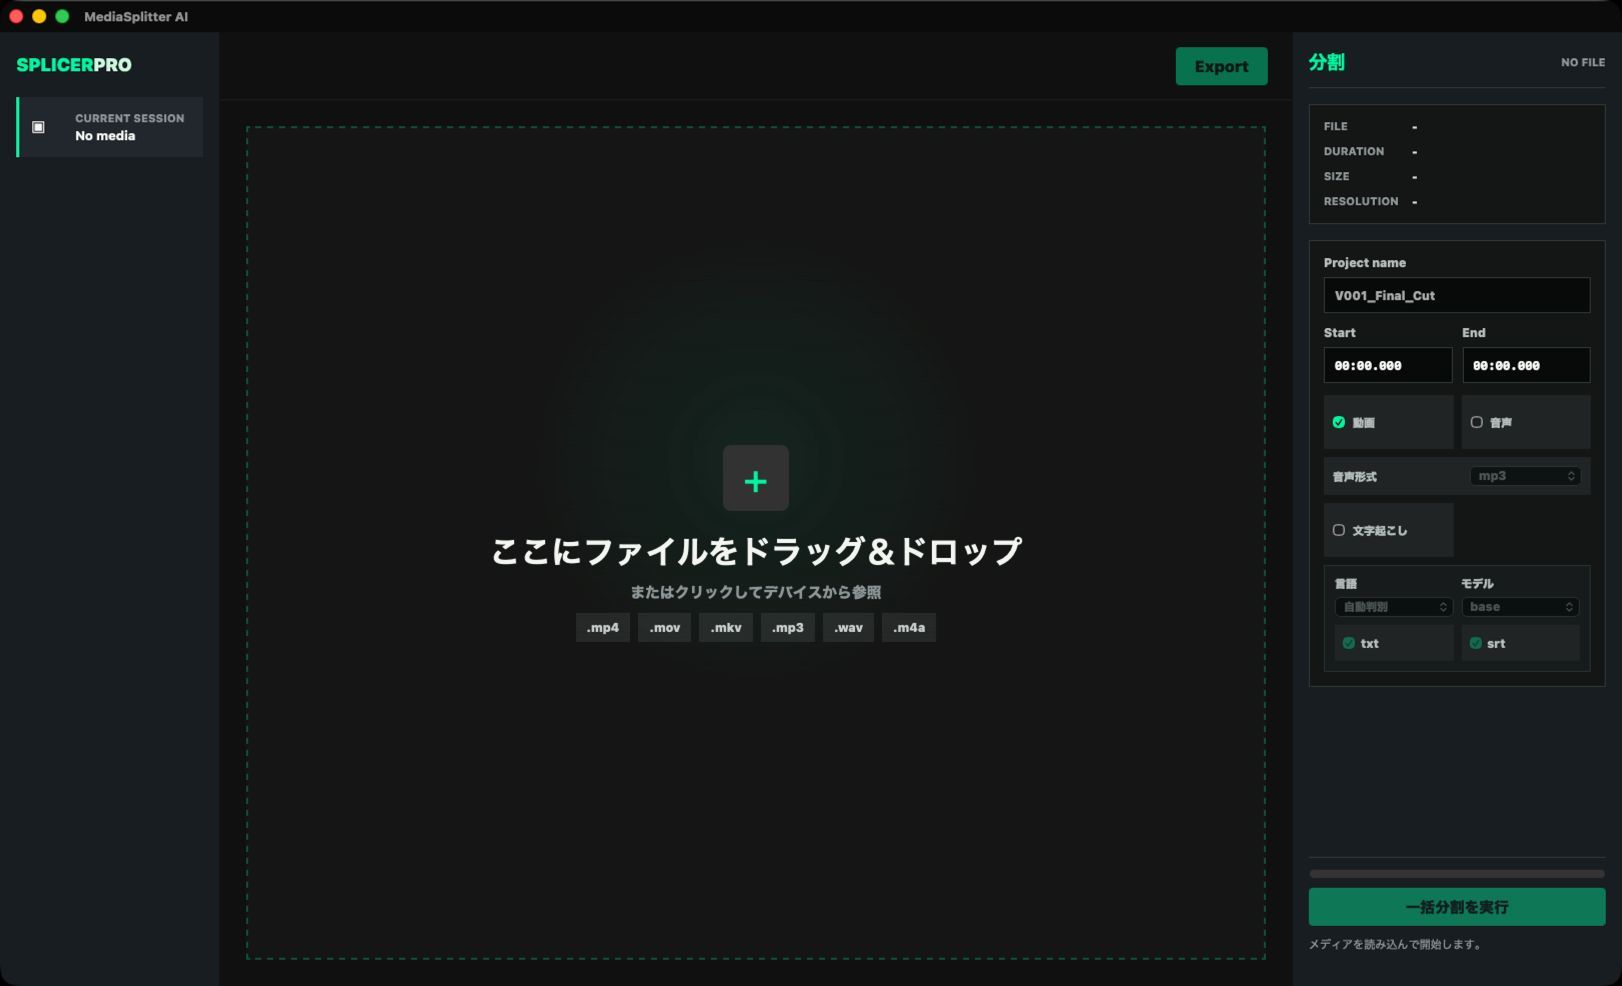This screenshot has height=986, width=1622.
Task: Open the 言語 自動判別 language dropdown
Action: click(x=1393, y=607)
